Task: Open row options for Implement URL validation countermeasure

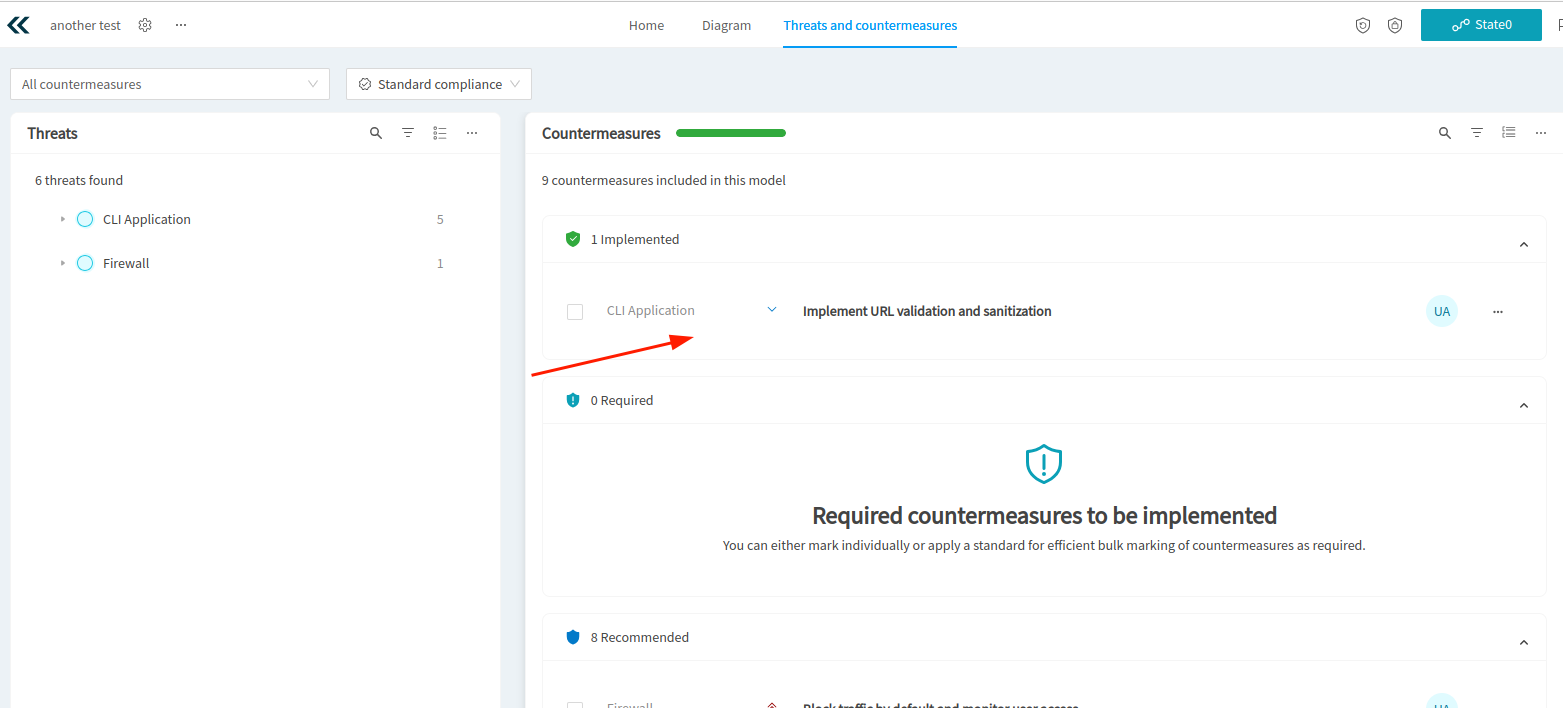Action: point(1498,312)
